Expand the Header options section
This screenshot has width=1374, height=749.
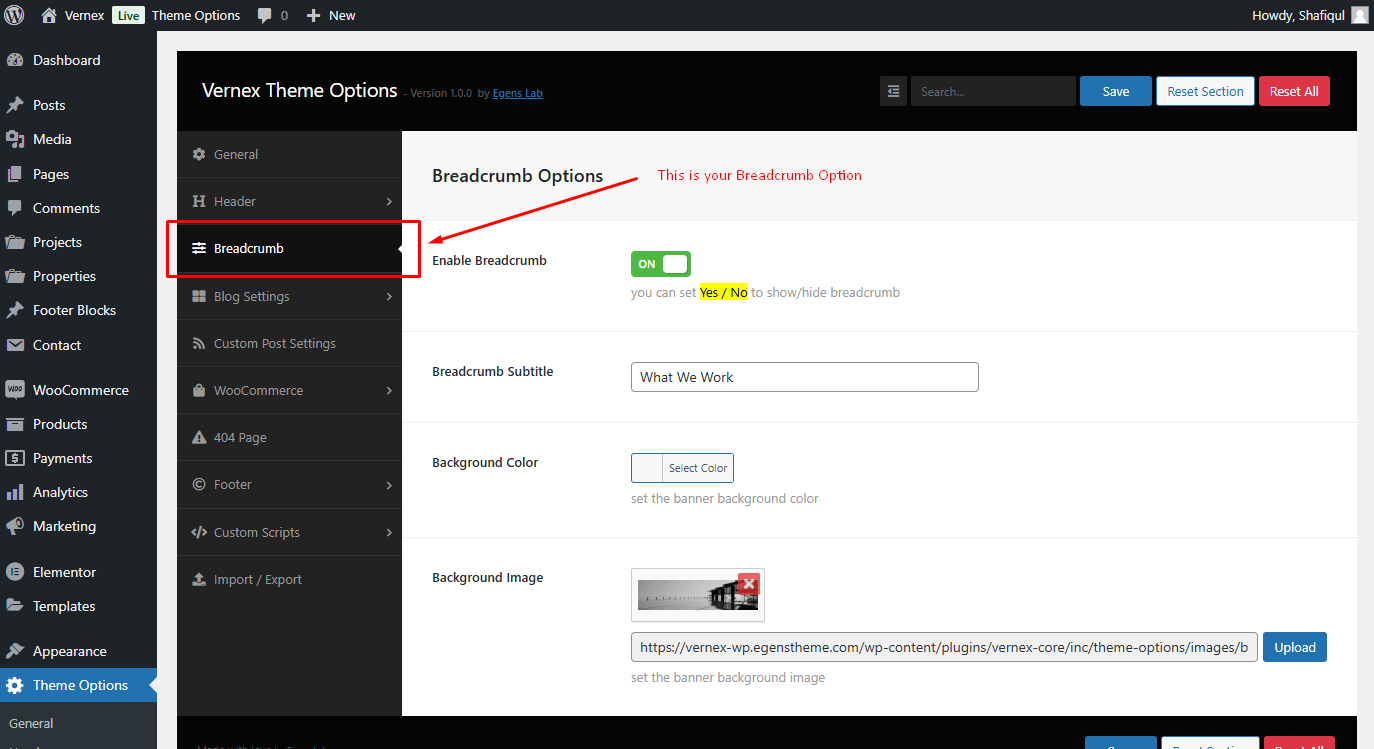289,201
